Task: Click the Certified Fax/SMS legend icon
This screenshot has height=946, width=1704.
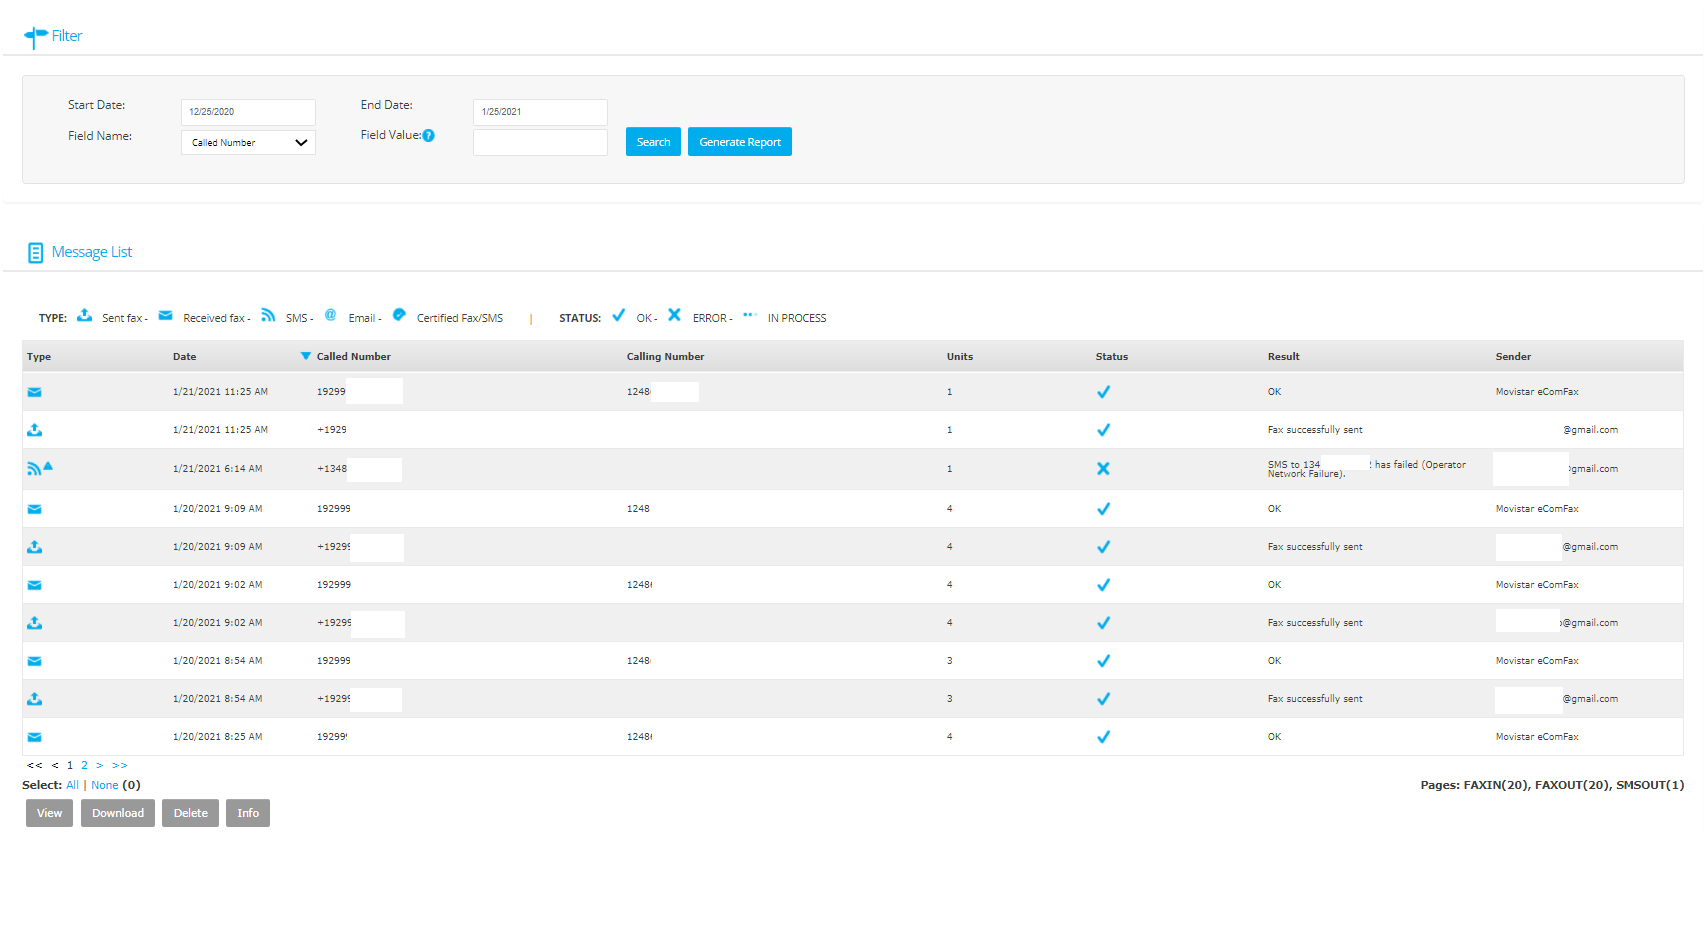Action: tap(399, 315)
